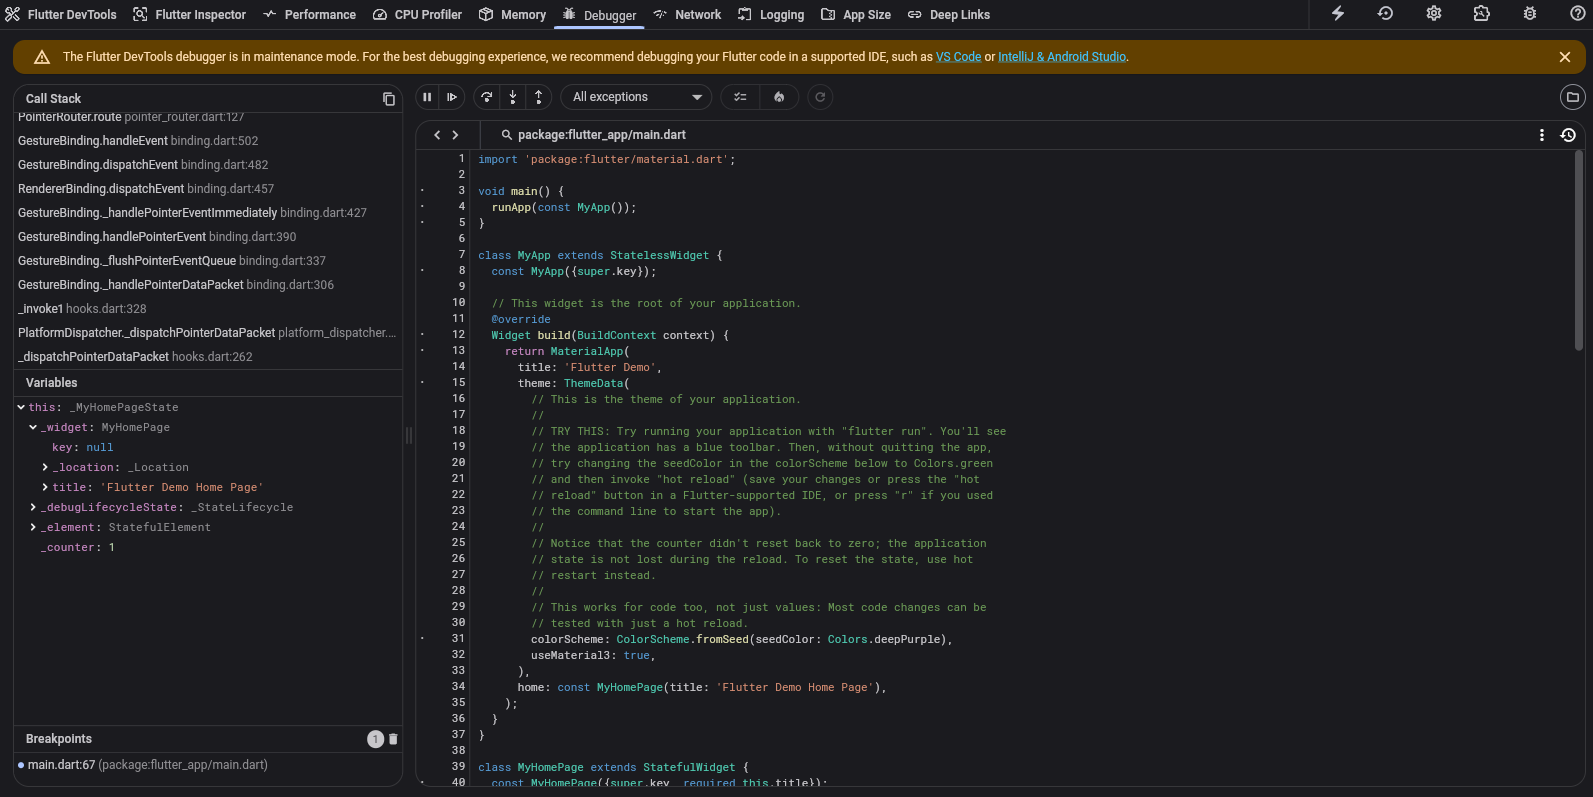Click the Resume execution button
1593x797 pixels.
tap(452, 97)
